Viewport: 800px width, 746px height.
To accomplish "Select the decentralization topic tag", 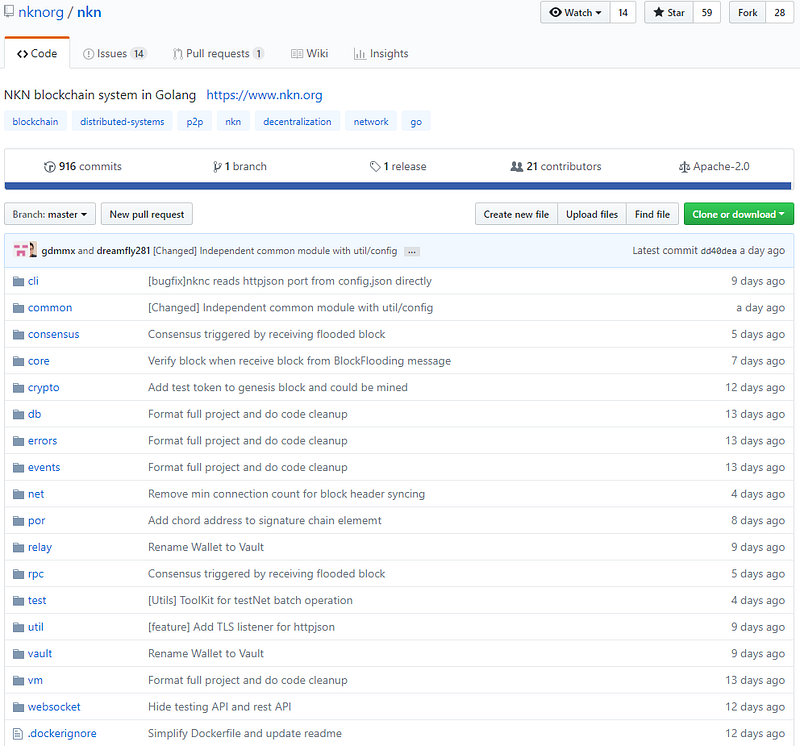I will [x=297, y=121].
